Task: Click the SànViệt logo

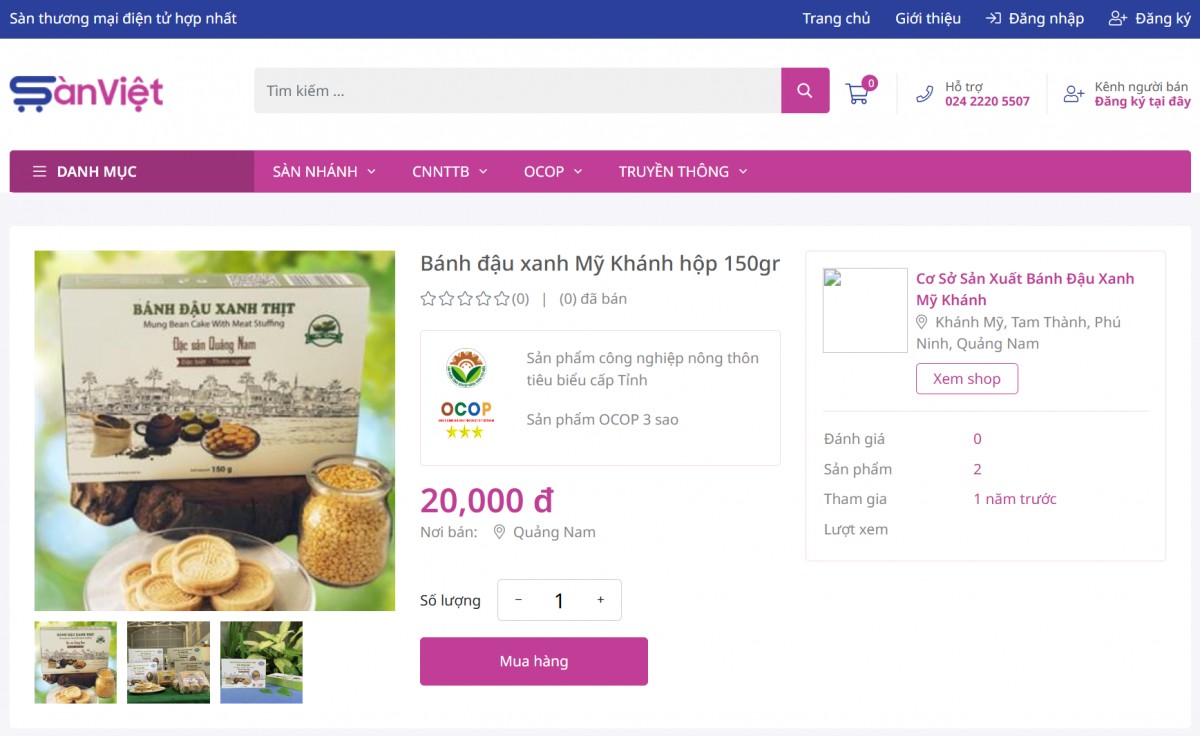Action: tap(87, 91)
